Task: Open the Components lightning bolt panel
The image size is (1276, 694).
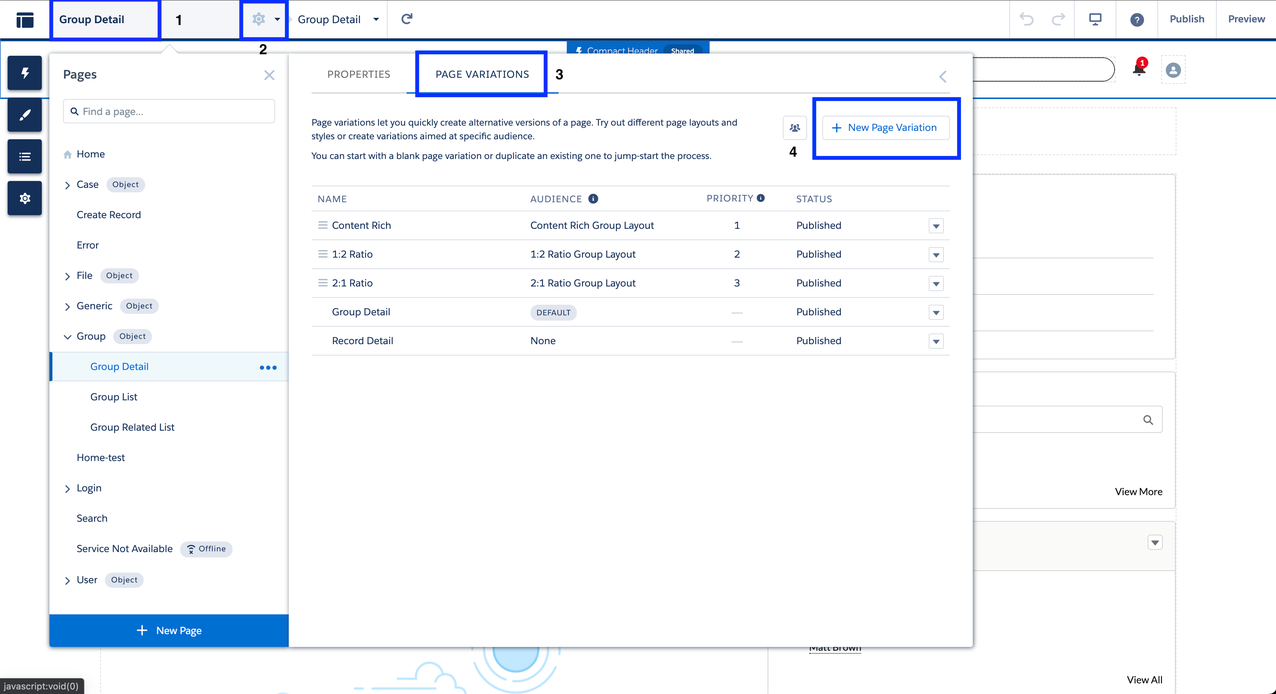Action: [x=25, y=73]
